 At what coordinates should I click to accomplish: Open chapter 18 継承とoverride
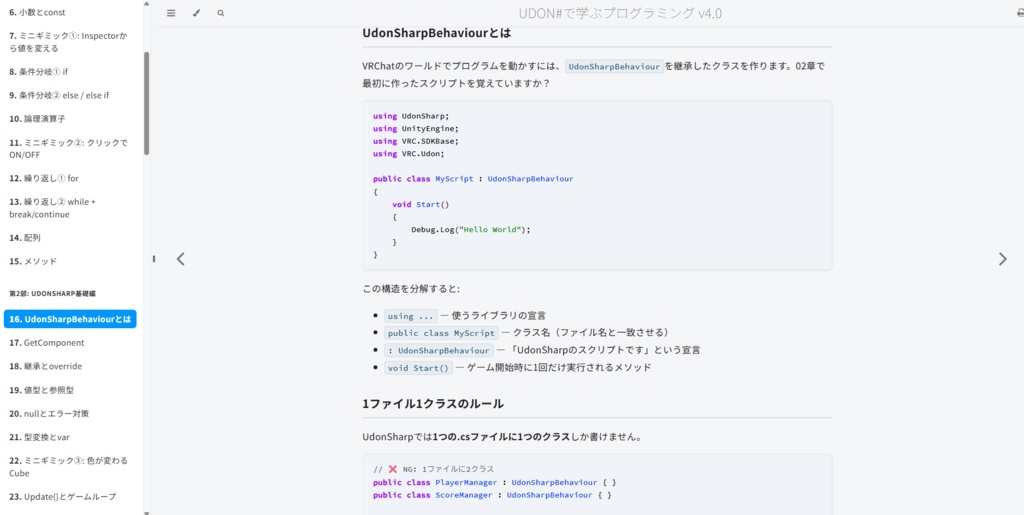point(46,366)
